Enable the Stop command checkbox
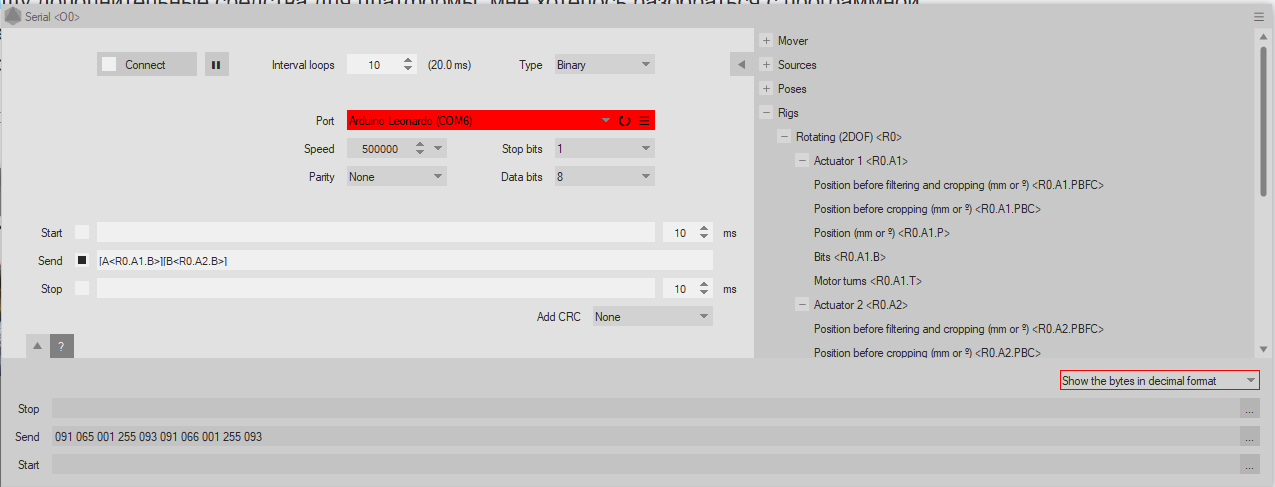This screenshot has width=1275, height=487. point(82,289)
